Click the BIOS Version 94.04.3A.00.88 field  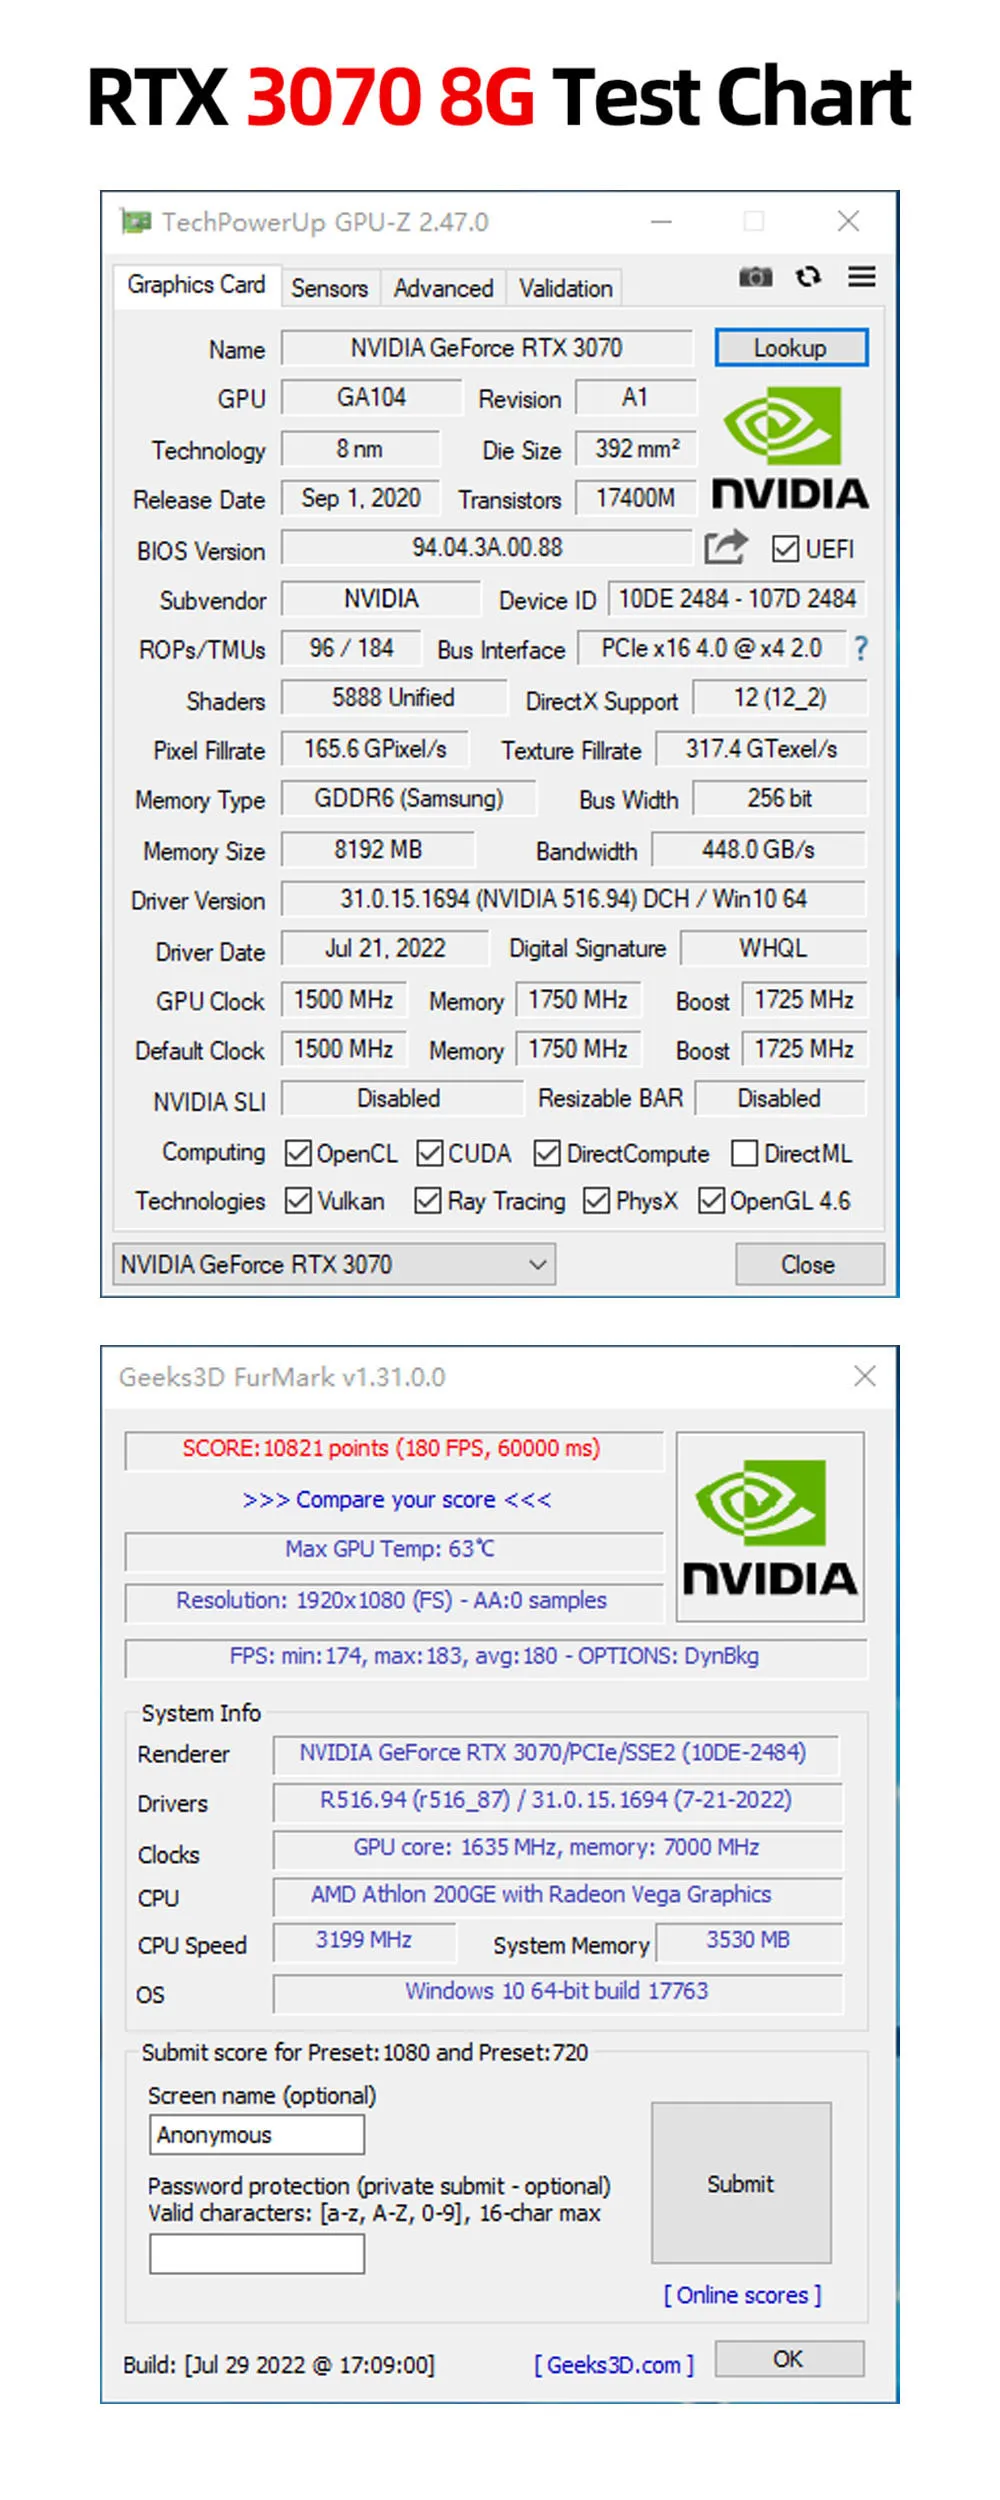coord(487,548)
